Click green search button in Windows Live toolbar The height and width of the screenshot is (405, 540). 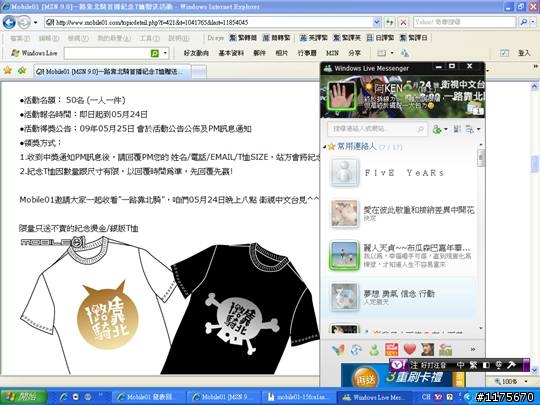click(155, 53)
